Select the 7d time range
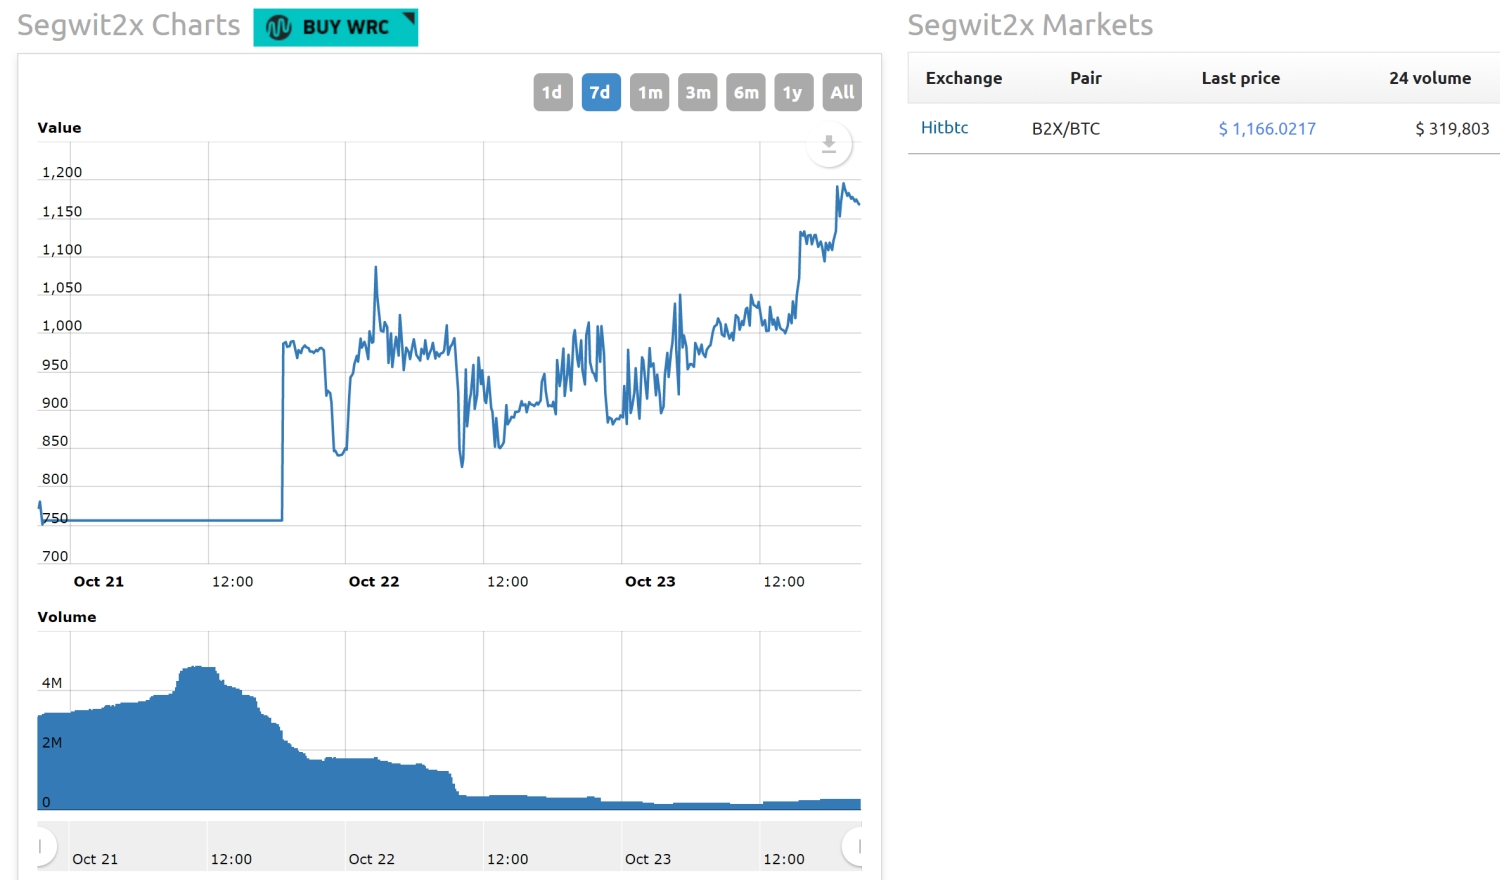 (601, 92)
